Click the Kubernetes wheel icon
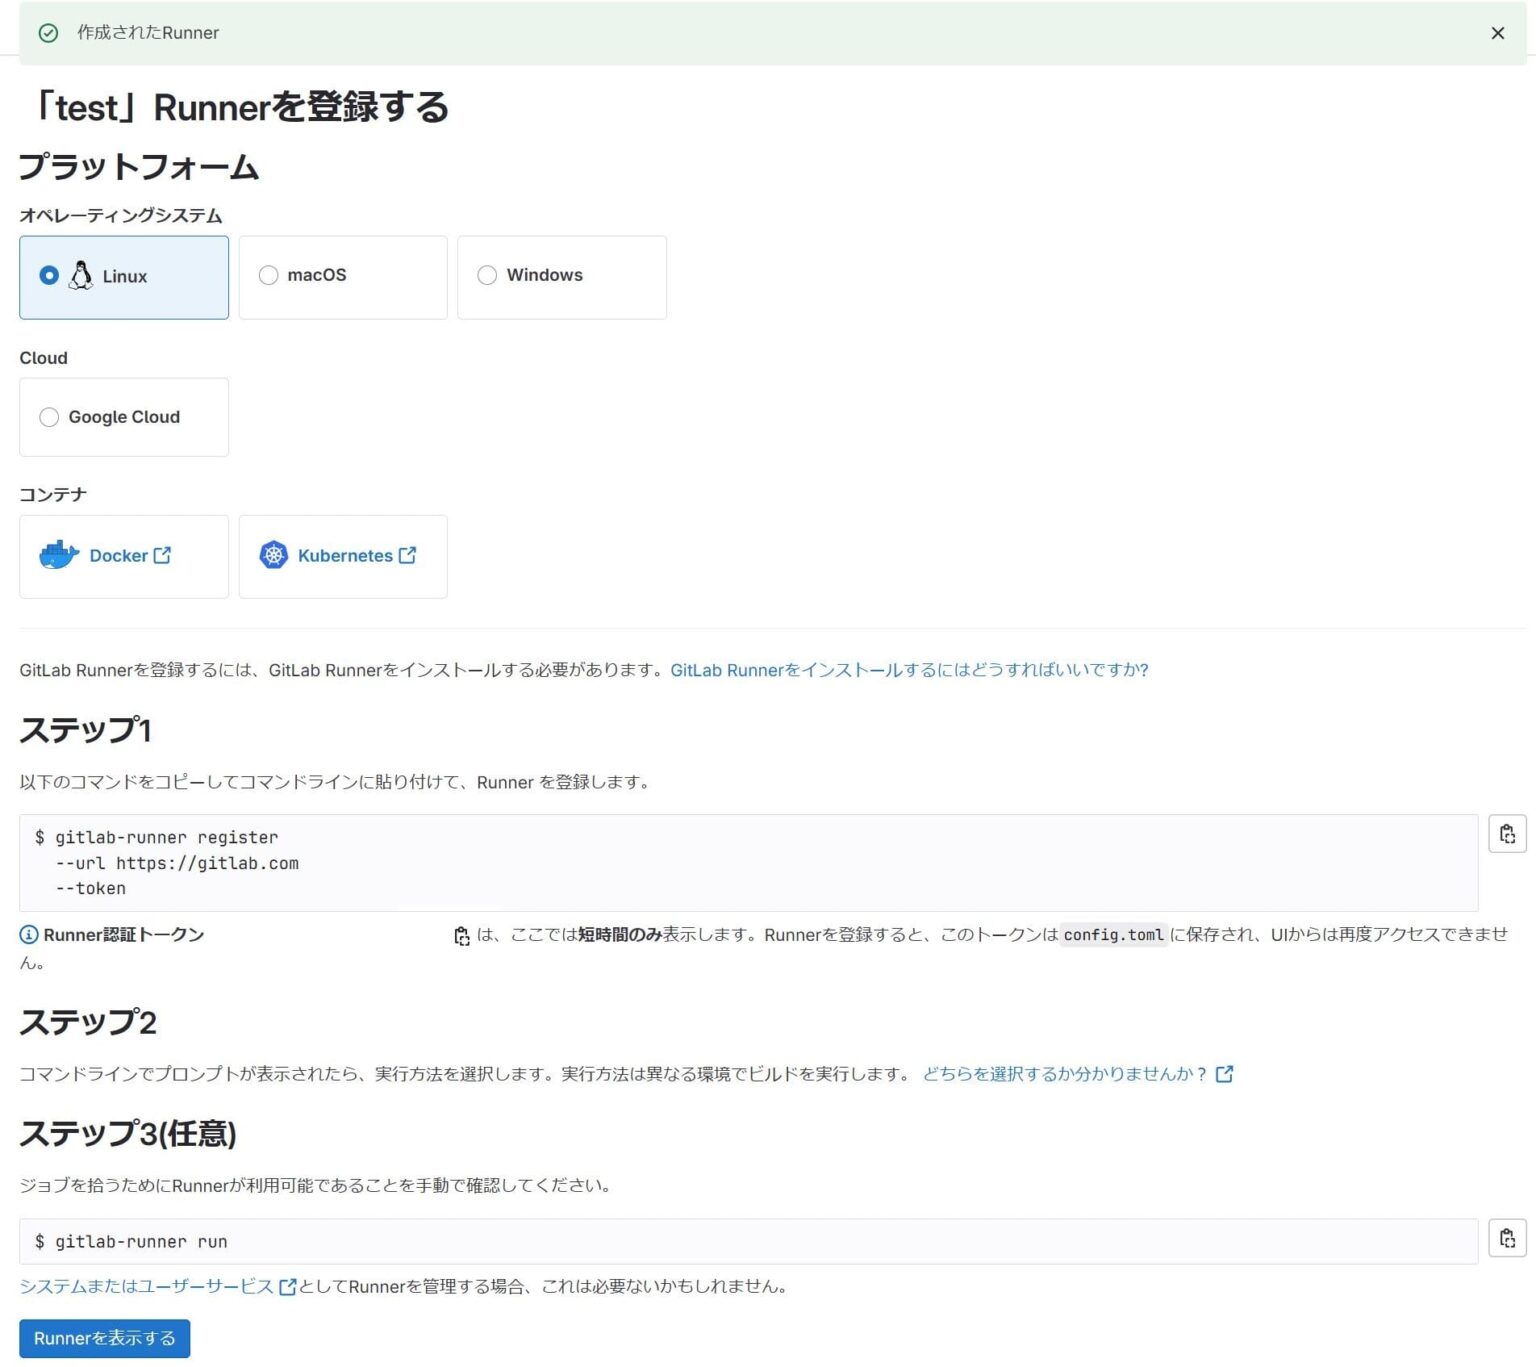Screen dimensions: 1536x1367 (273, 555)
